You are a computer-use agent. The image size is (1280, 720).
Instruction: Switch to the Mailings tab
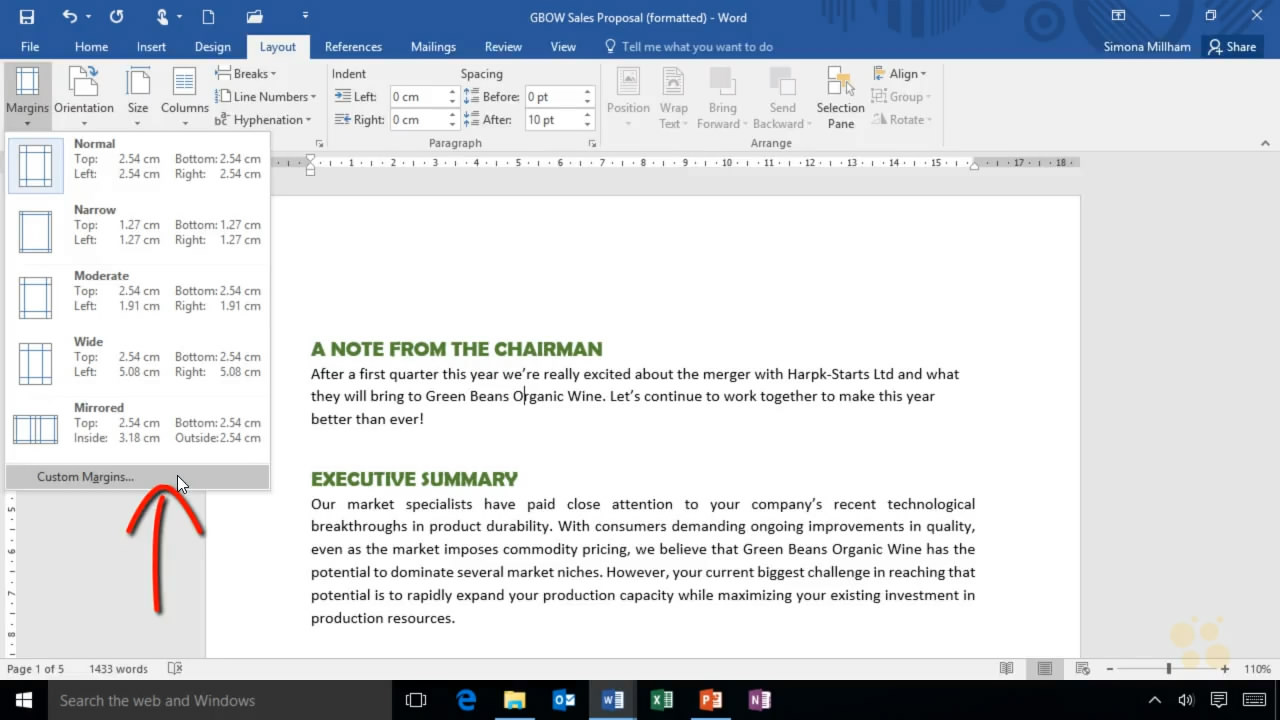click(433, 46)
